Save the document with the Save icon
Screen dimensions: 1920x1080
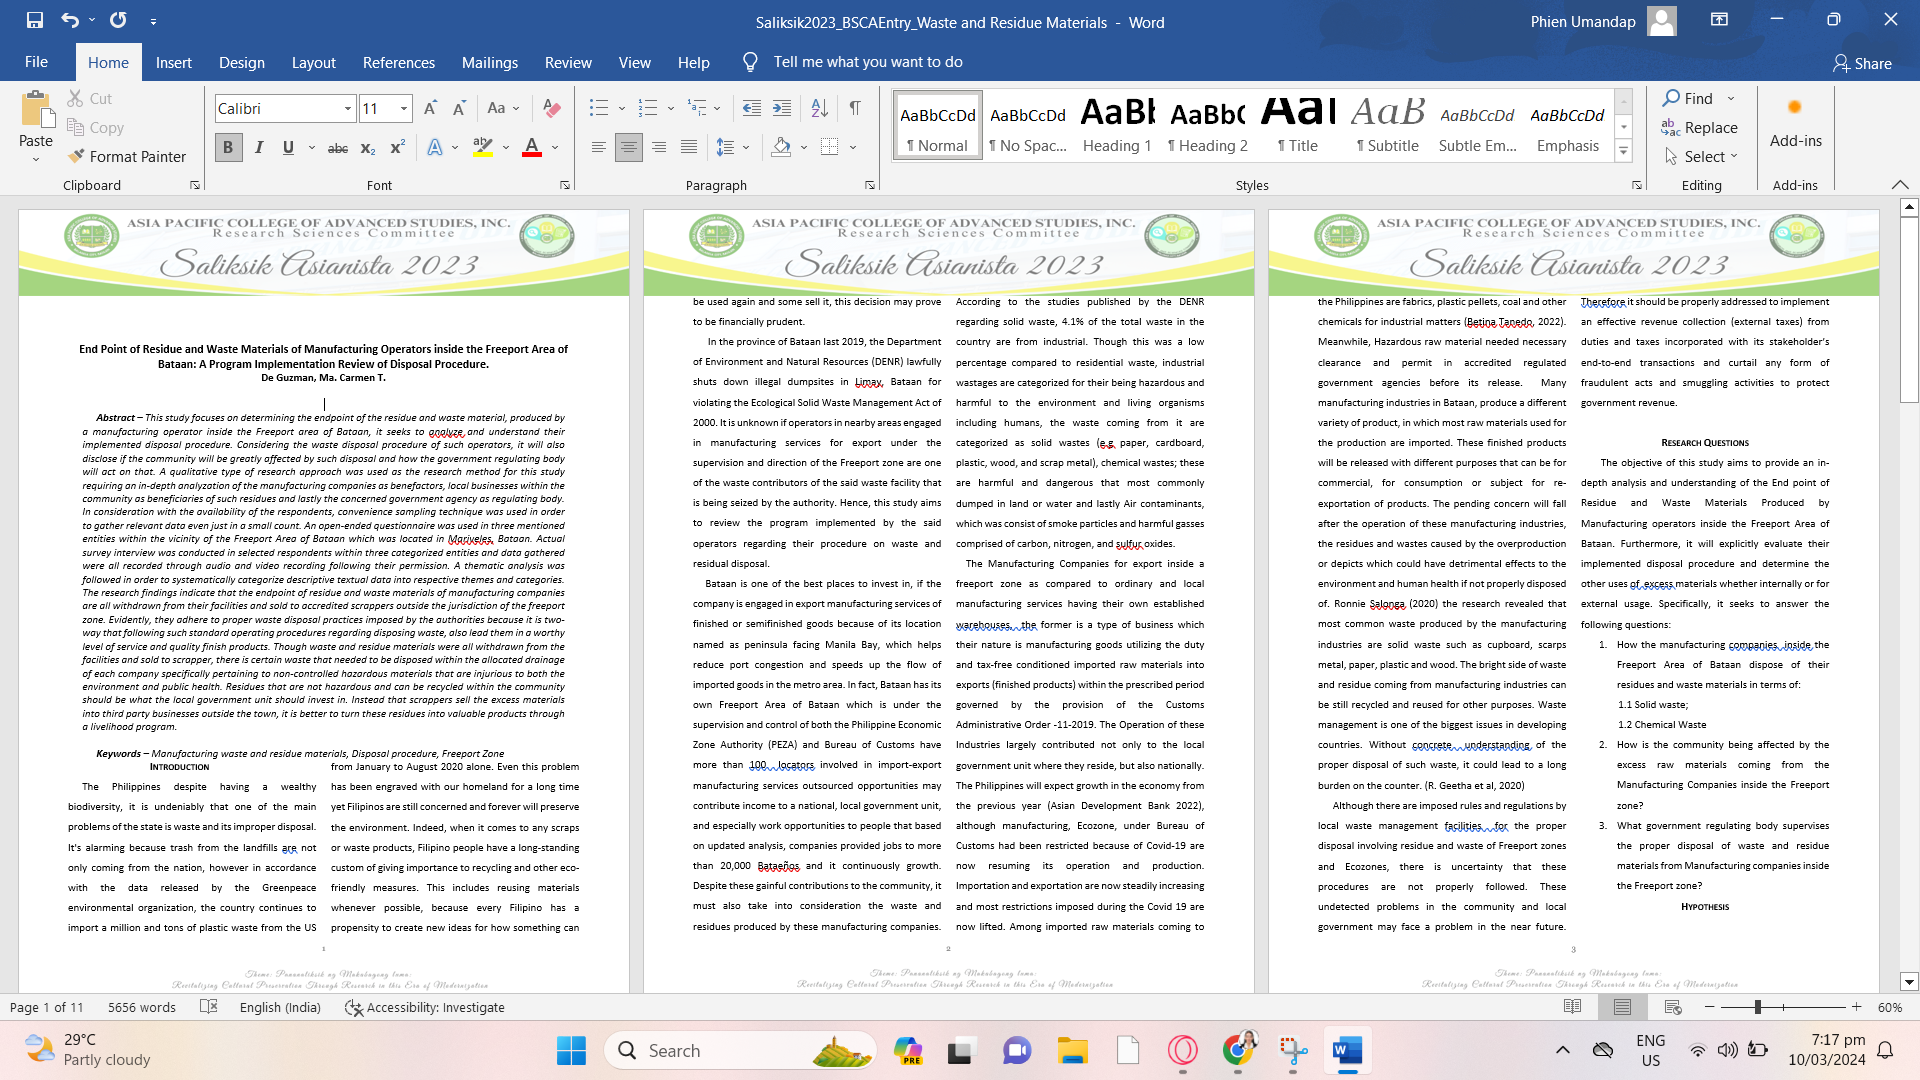click(35, 20)
